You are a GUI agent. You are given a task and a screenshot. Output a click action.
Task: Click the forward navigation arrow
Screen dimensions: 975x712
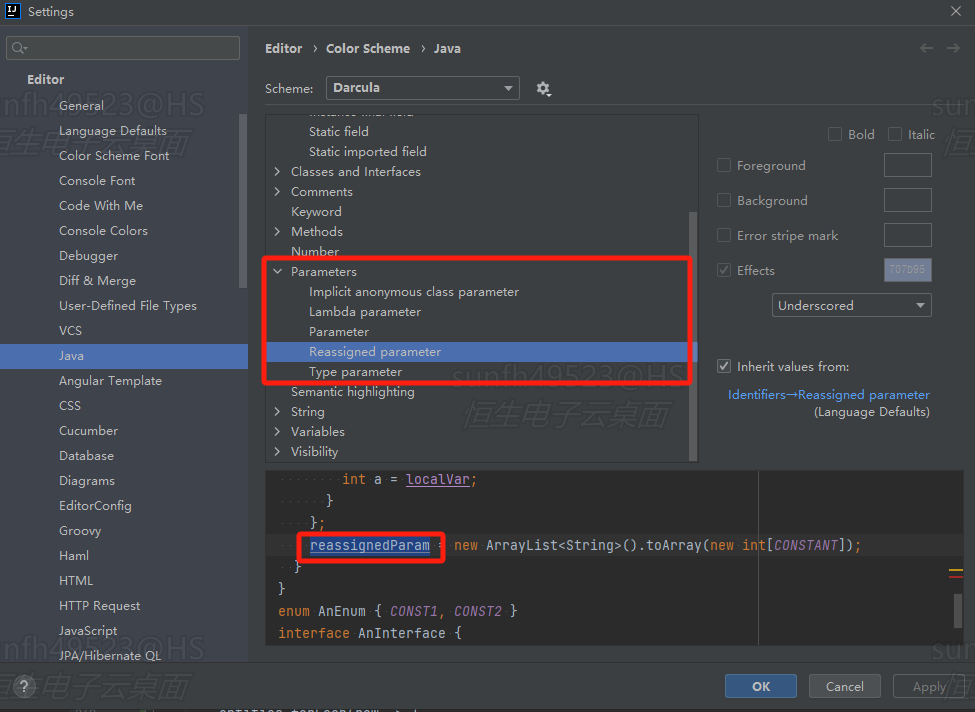click(953, 48)
